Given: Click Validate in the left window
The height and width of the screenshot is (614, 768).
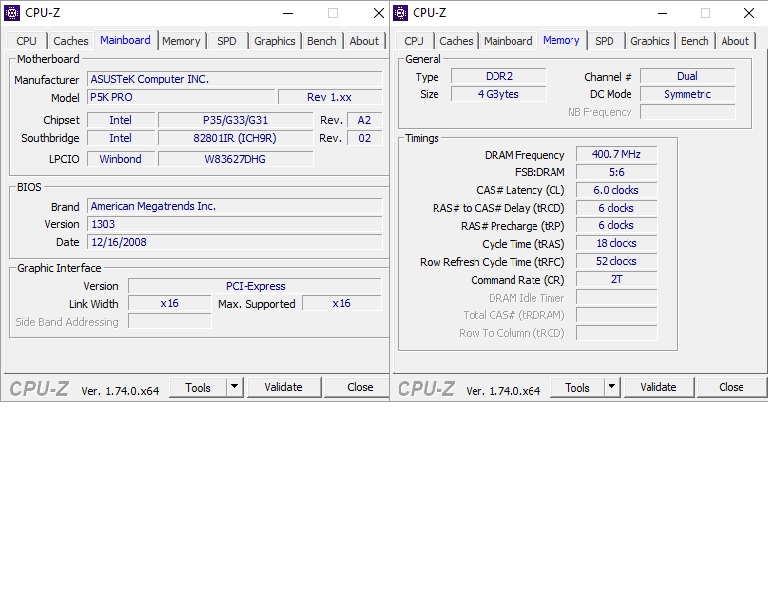Looking at the screenshot, I should [284, 387].
